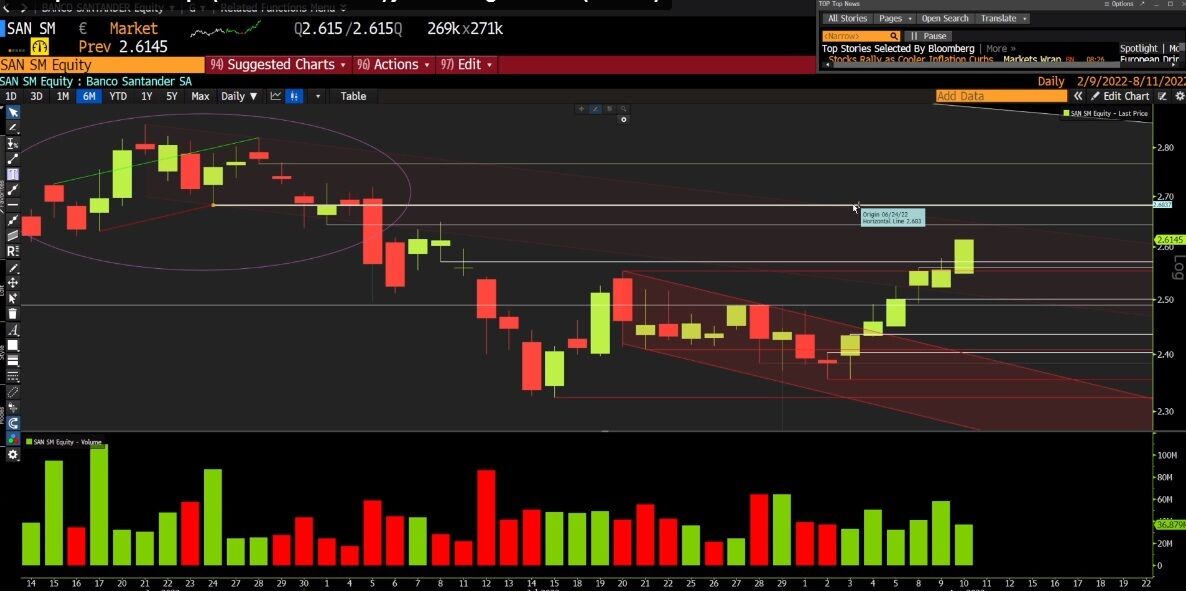Open the Table view

click(353, 96)
